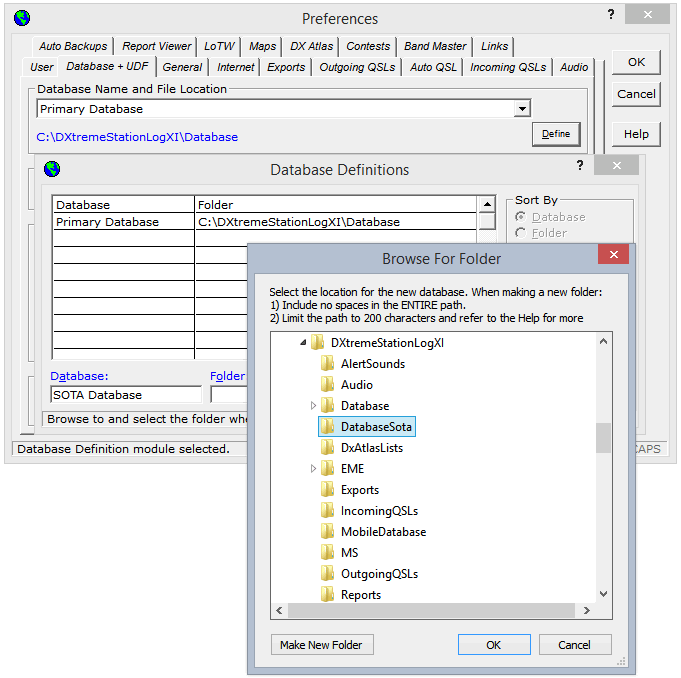
Task: Expand the EME folder node
Action: pyautogui.click(x=313, y=469)
